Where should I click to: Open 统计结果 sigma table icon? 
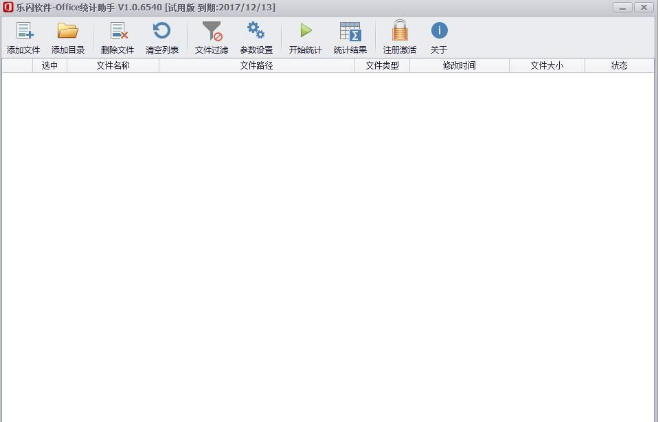point(350,31)
